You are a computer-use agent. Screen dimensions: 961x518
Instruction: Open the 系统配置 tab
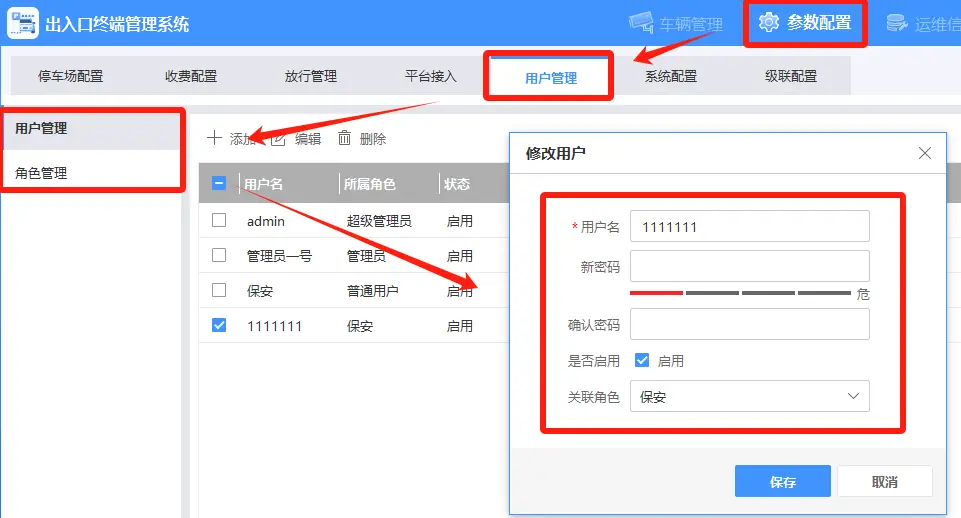(x=671, y=76)
